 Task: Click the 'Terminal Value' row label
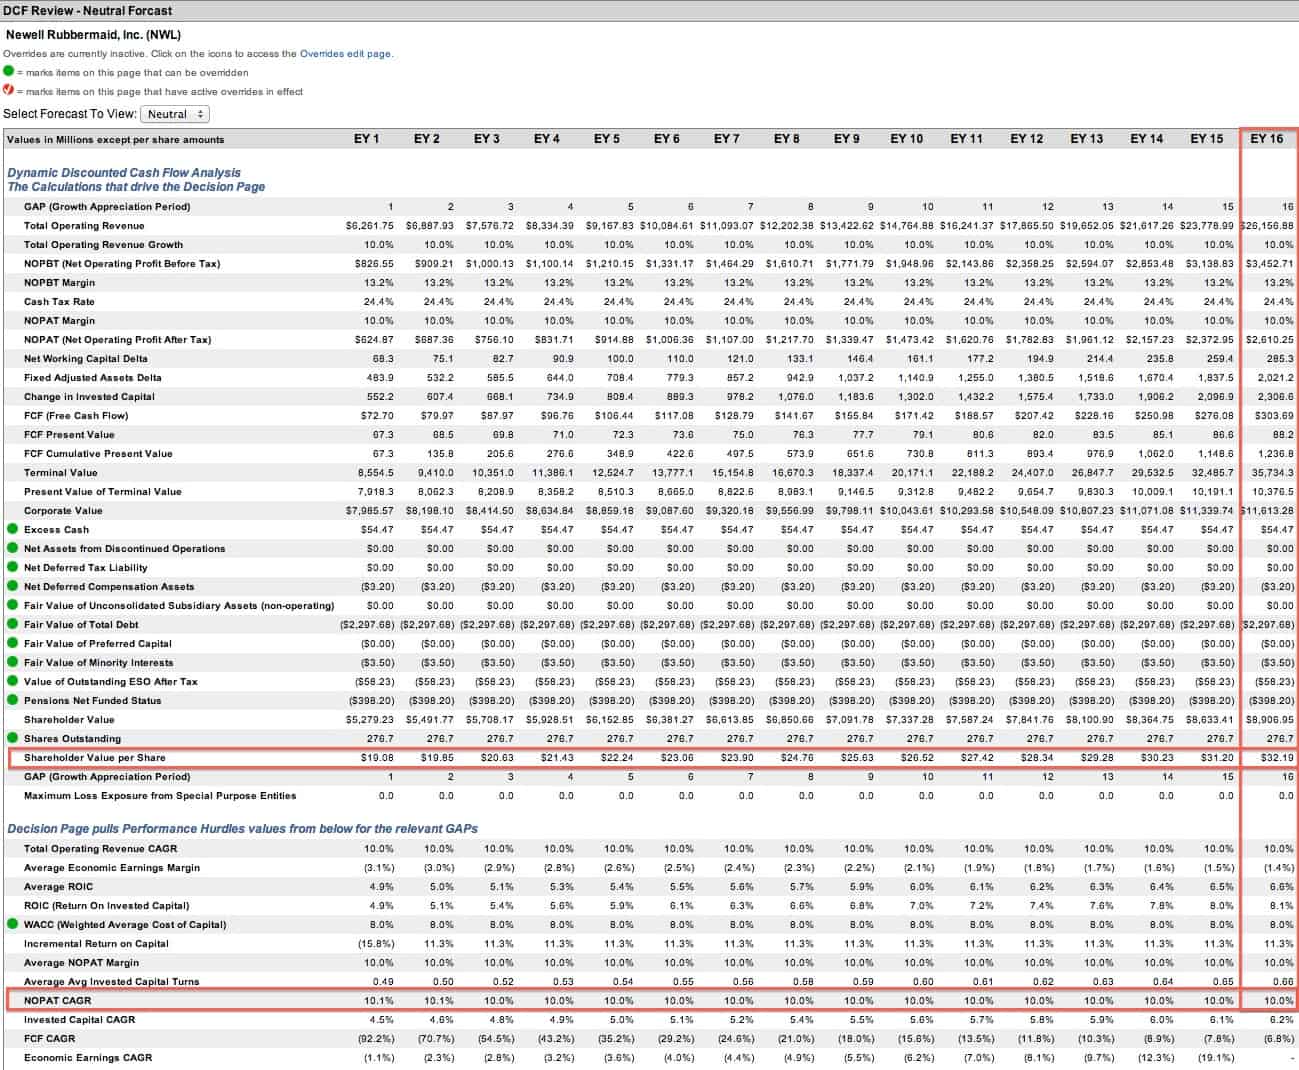(x=61, y=473)
